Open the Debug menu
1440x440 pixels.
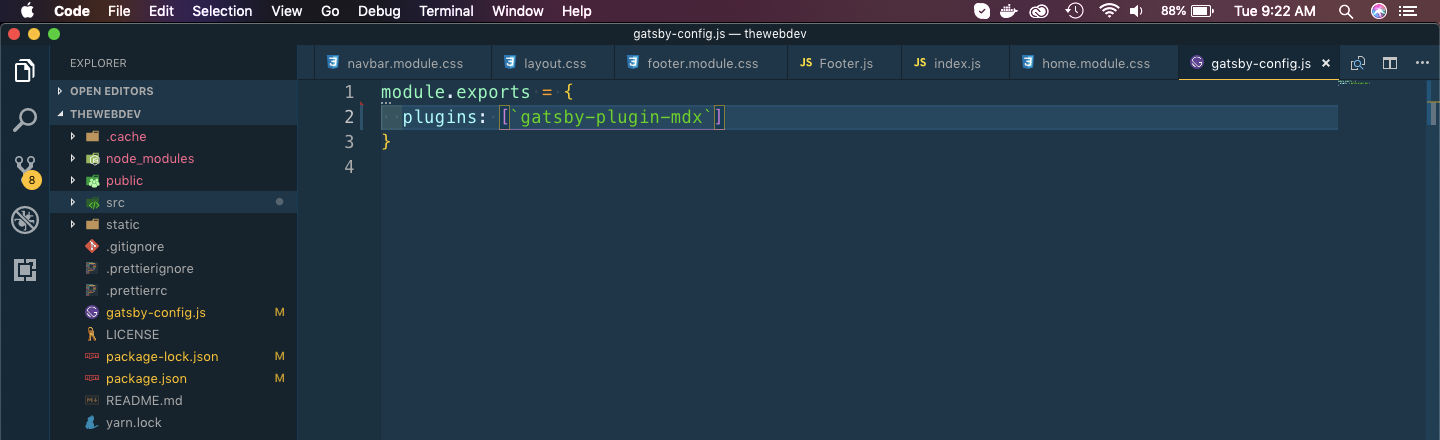click(379, 11)
